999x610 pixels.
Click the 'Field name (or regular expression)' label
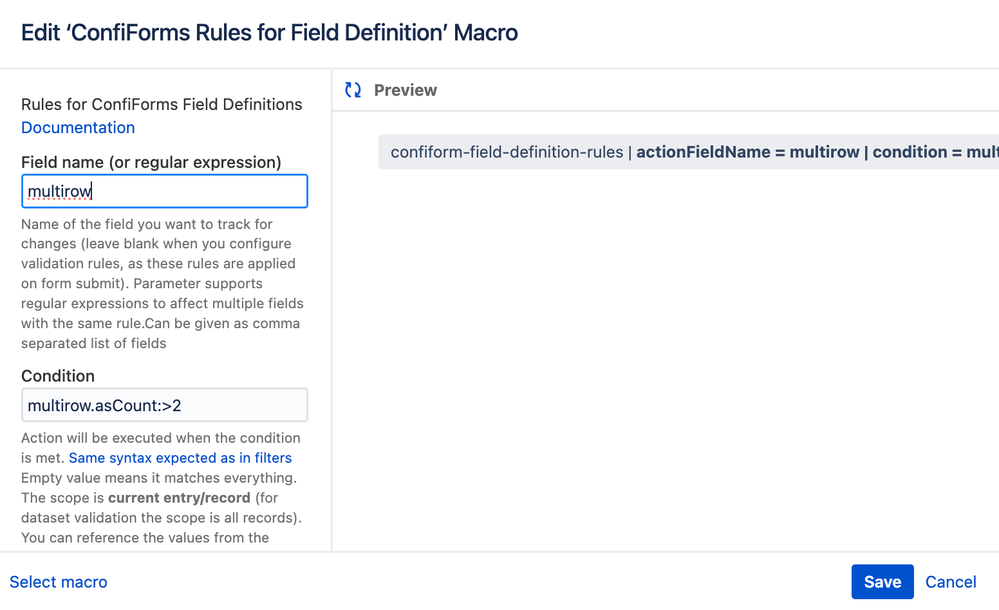[151, 162]
